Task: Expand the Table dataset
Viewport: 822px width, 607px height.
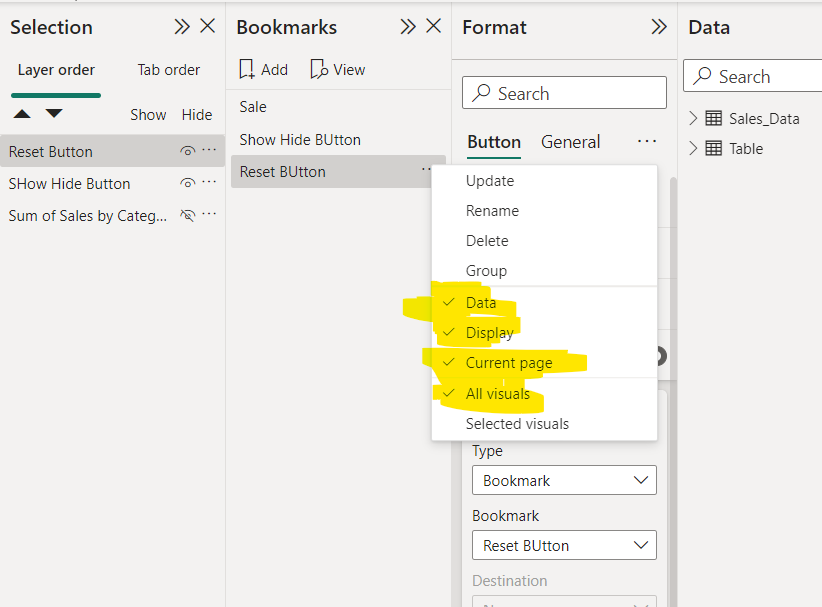Action: click(693, 148)
